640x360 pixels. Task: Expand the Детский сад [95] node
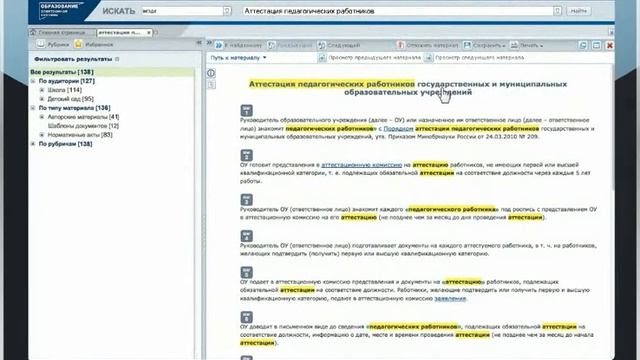pos(42,99)
